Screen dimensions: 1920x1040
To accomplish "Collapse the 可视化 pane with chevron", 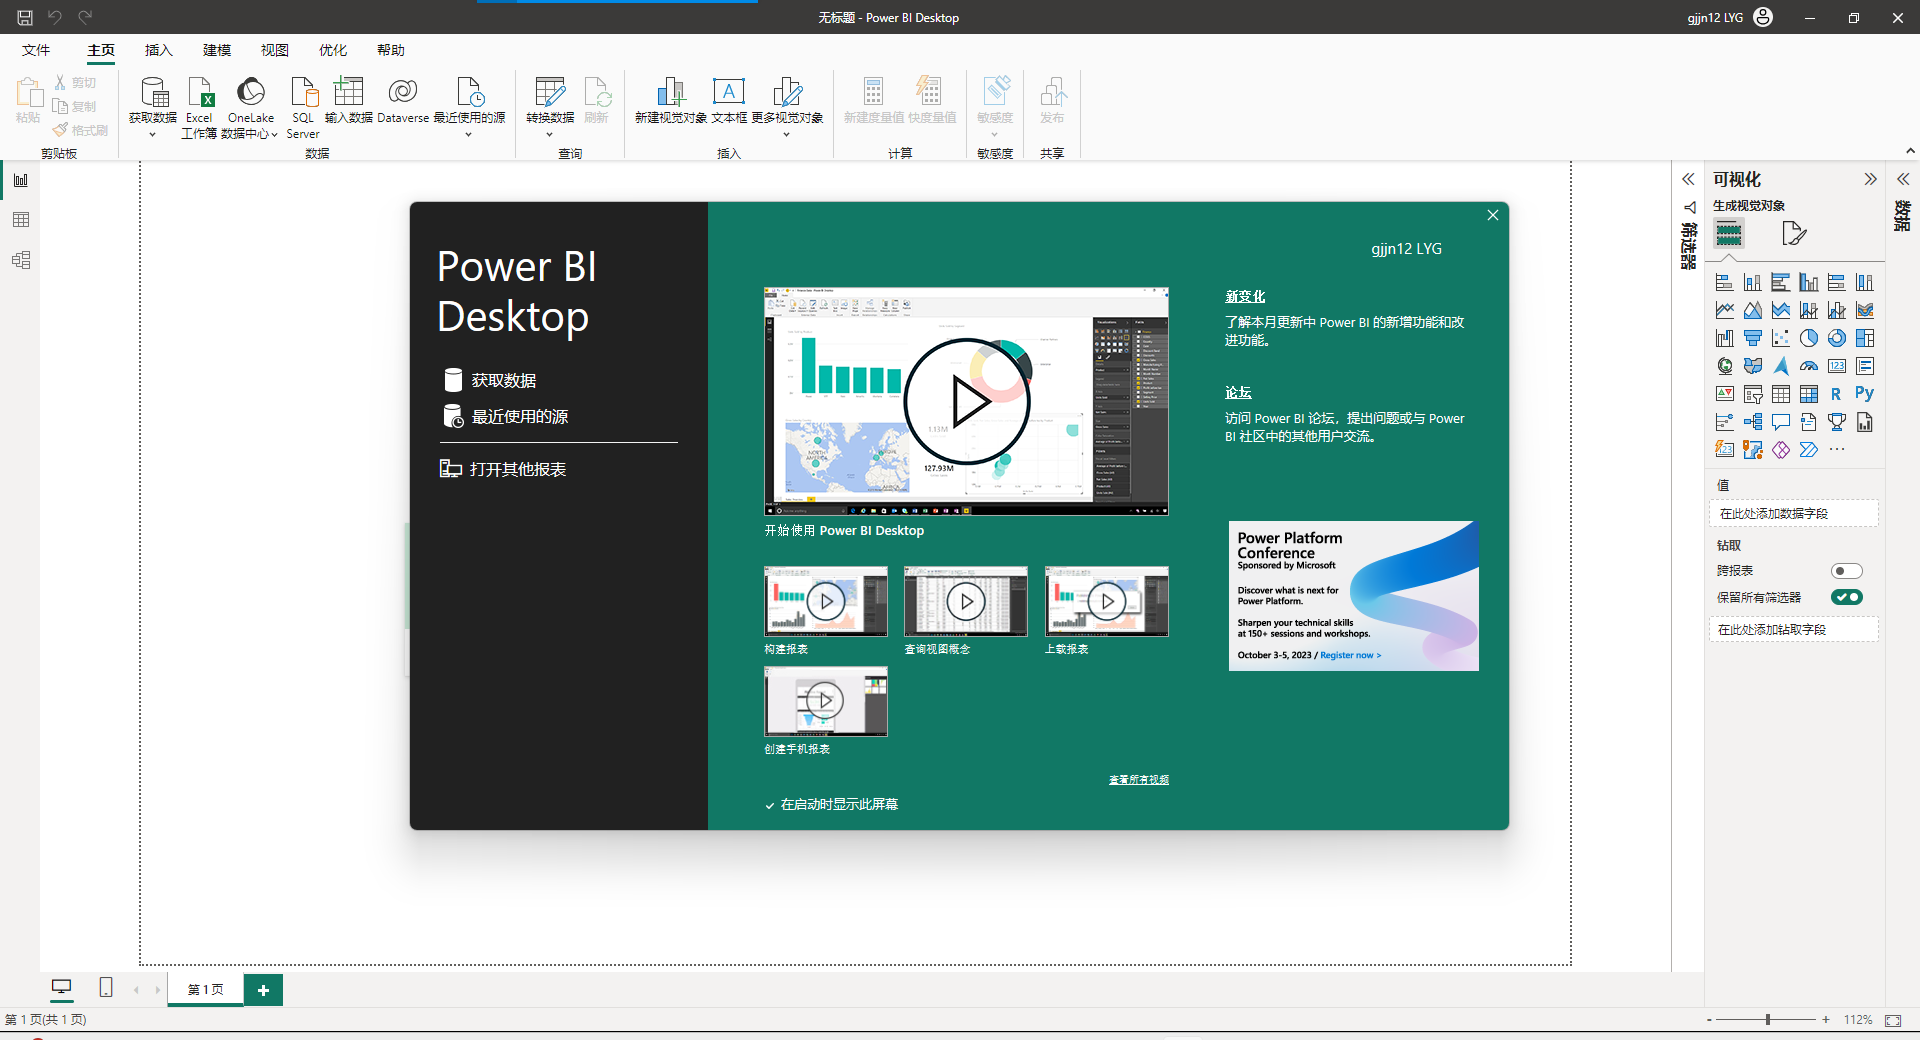I will (1870, 180).
